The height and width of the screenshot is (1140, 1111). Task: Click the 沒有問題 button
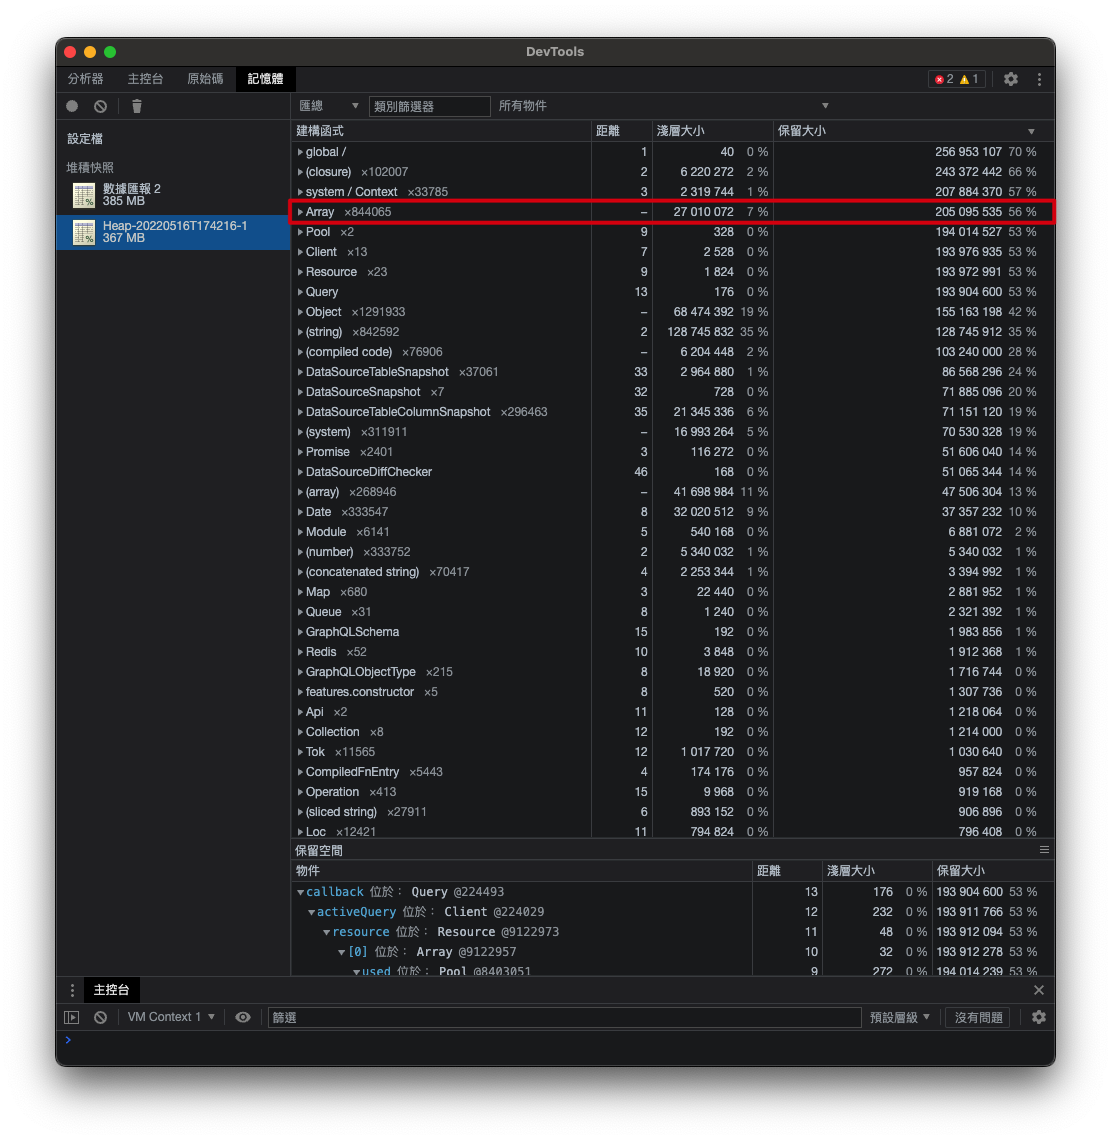[977, 1017]
